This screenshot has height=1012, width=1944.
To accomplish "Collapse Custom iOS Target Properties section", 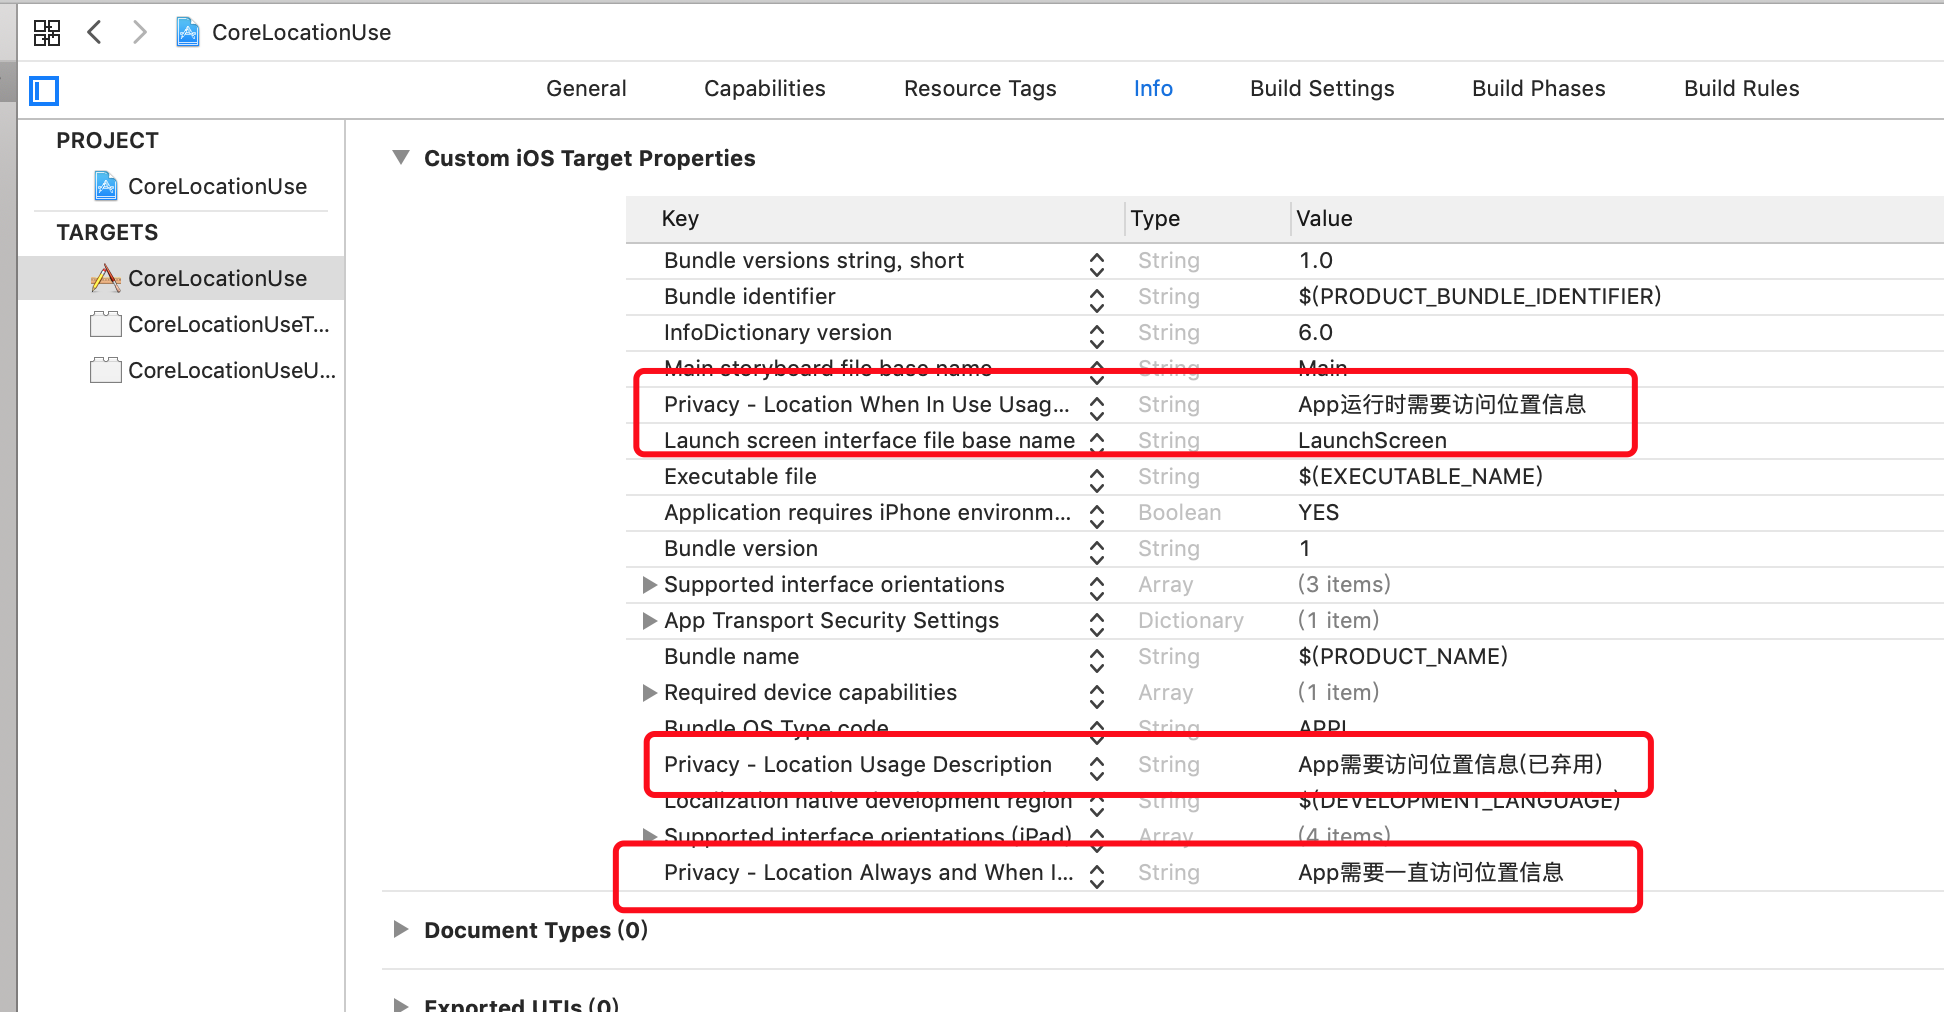I will click(x=401, y=157).
